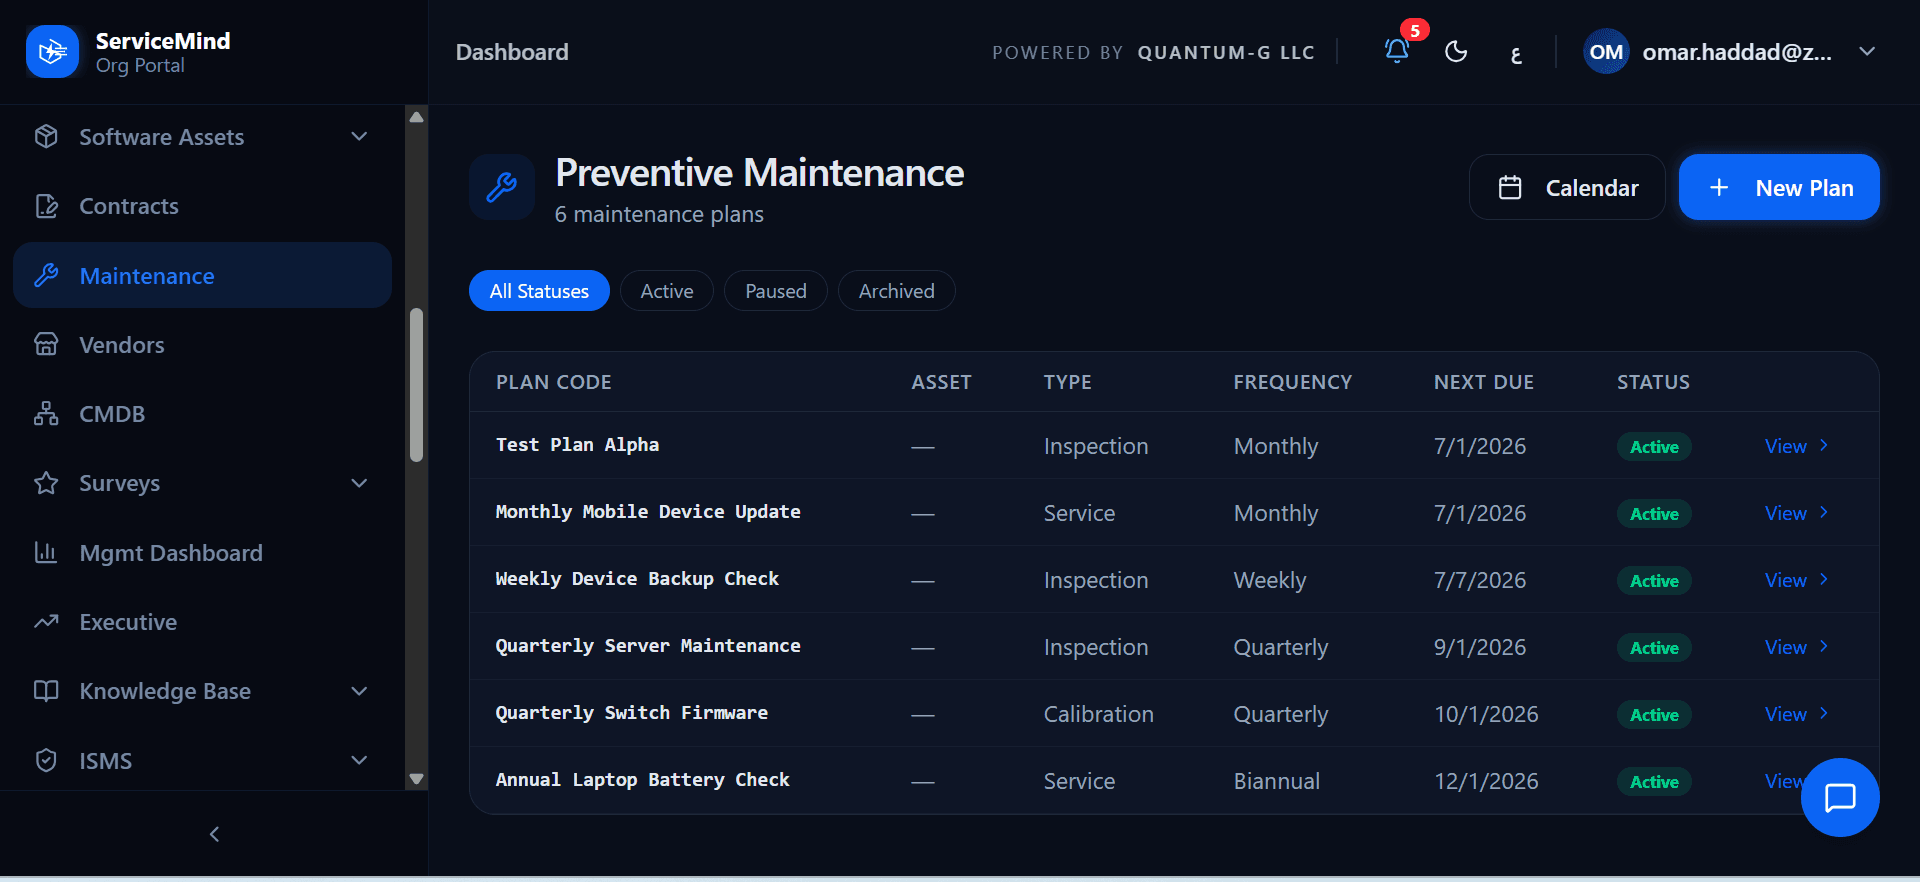This screenshot has height=882, width=1920.
Task: Click the red notification count badge
Action: click(x=1414, y=30)
